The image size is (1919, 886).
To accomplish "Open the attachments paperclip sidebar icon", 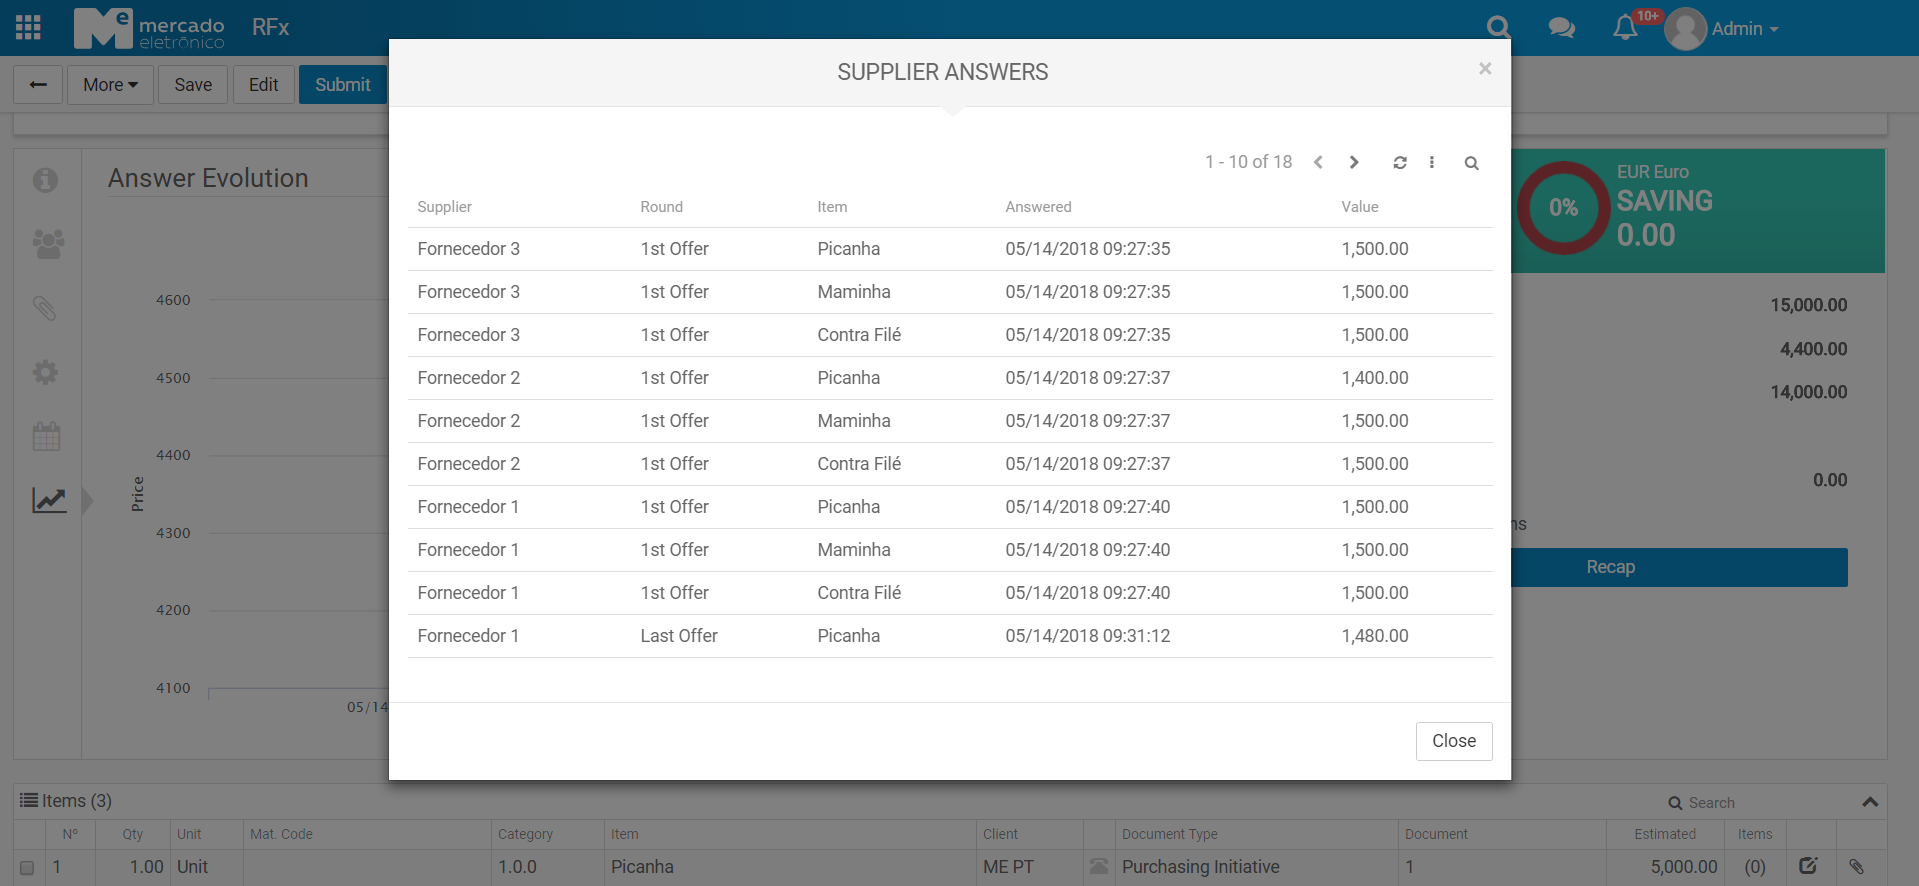I will point(45,308).
